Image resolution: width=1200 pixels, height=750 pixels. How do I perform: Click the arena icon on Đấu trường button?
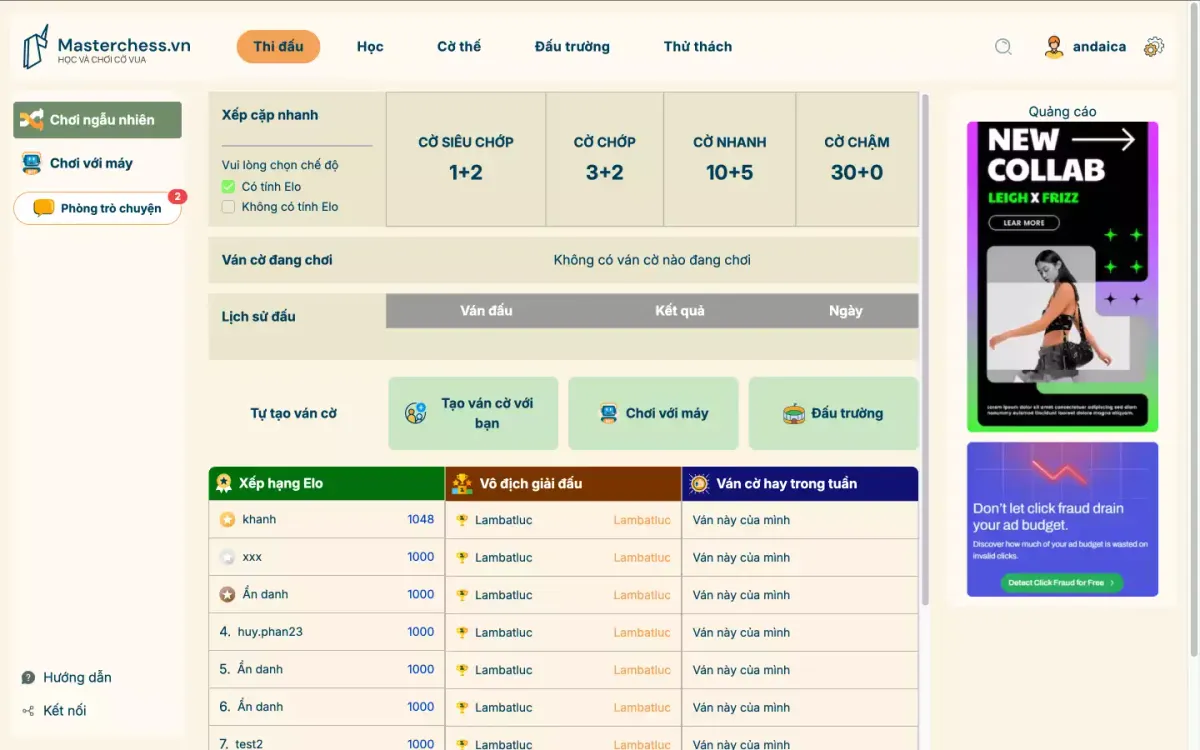click(x=795, y=413)
